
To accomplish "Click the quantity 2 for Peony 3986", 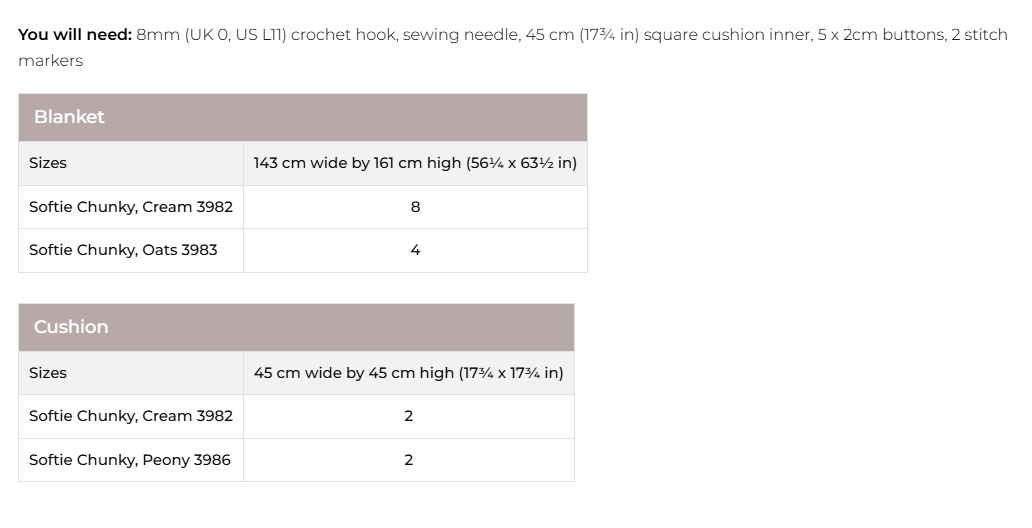I will point(408,460).
